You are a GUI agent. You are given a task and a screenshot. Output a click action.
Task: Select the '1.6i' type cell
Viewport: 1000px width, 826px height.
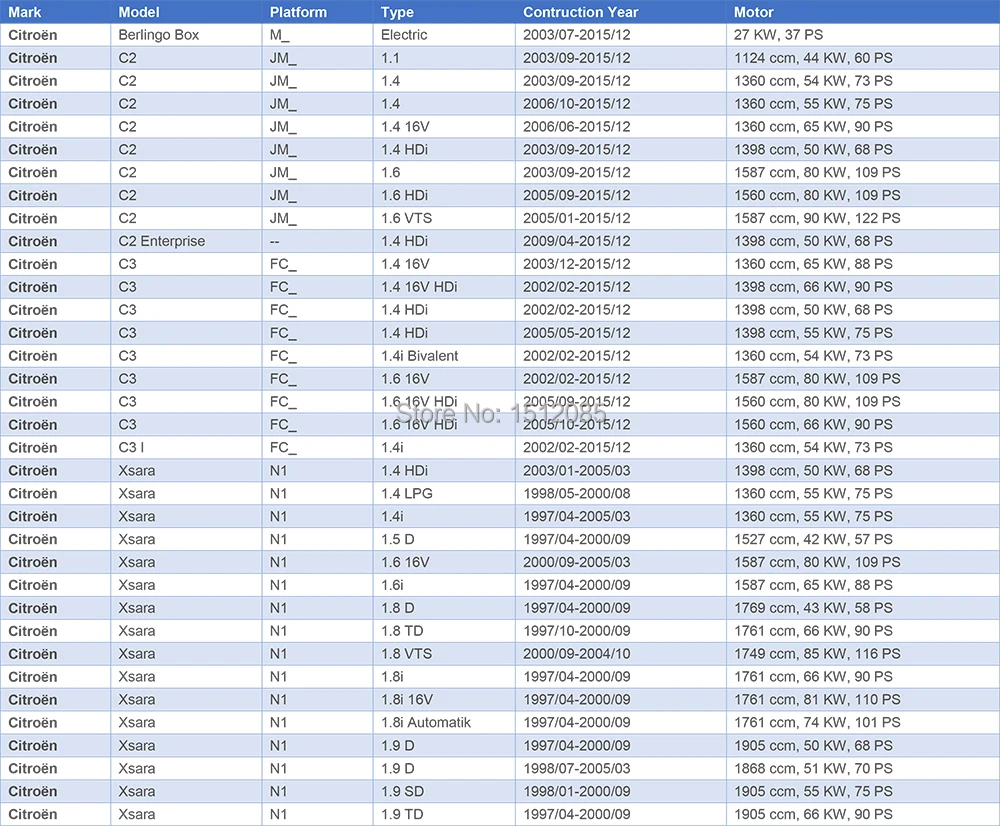pyautogui.click(x=444, y=586)
